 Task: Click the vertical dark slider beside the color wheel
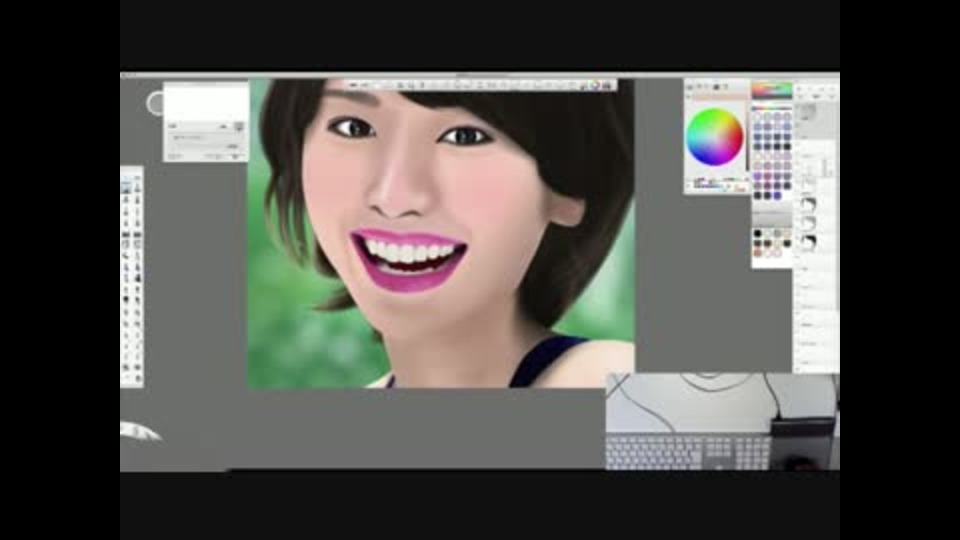[748, 140]
